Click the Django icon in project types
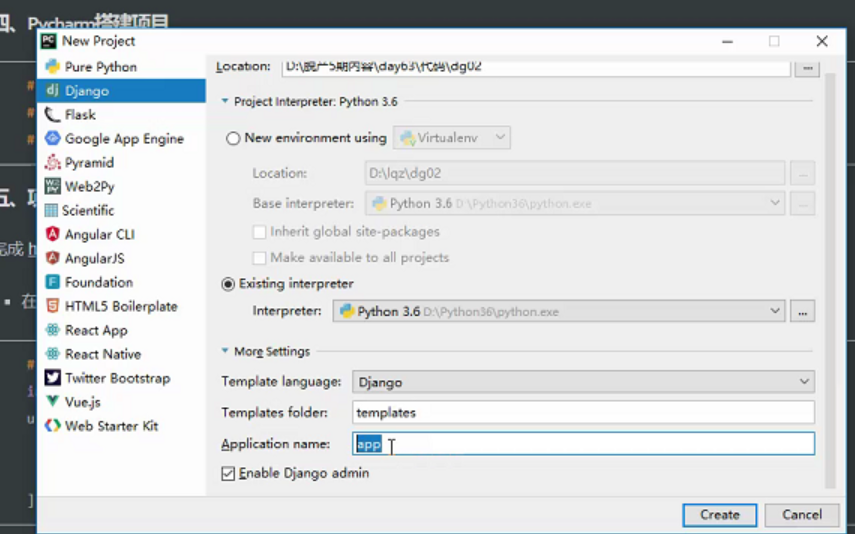This screenshot has width=855, height=534. pos(53,90)
